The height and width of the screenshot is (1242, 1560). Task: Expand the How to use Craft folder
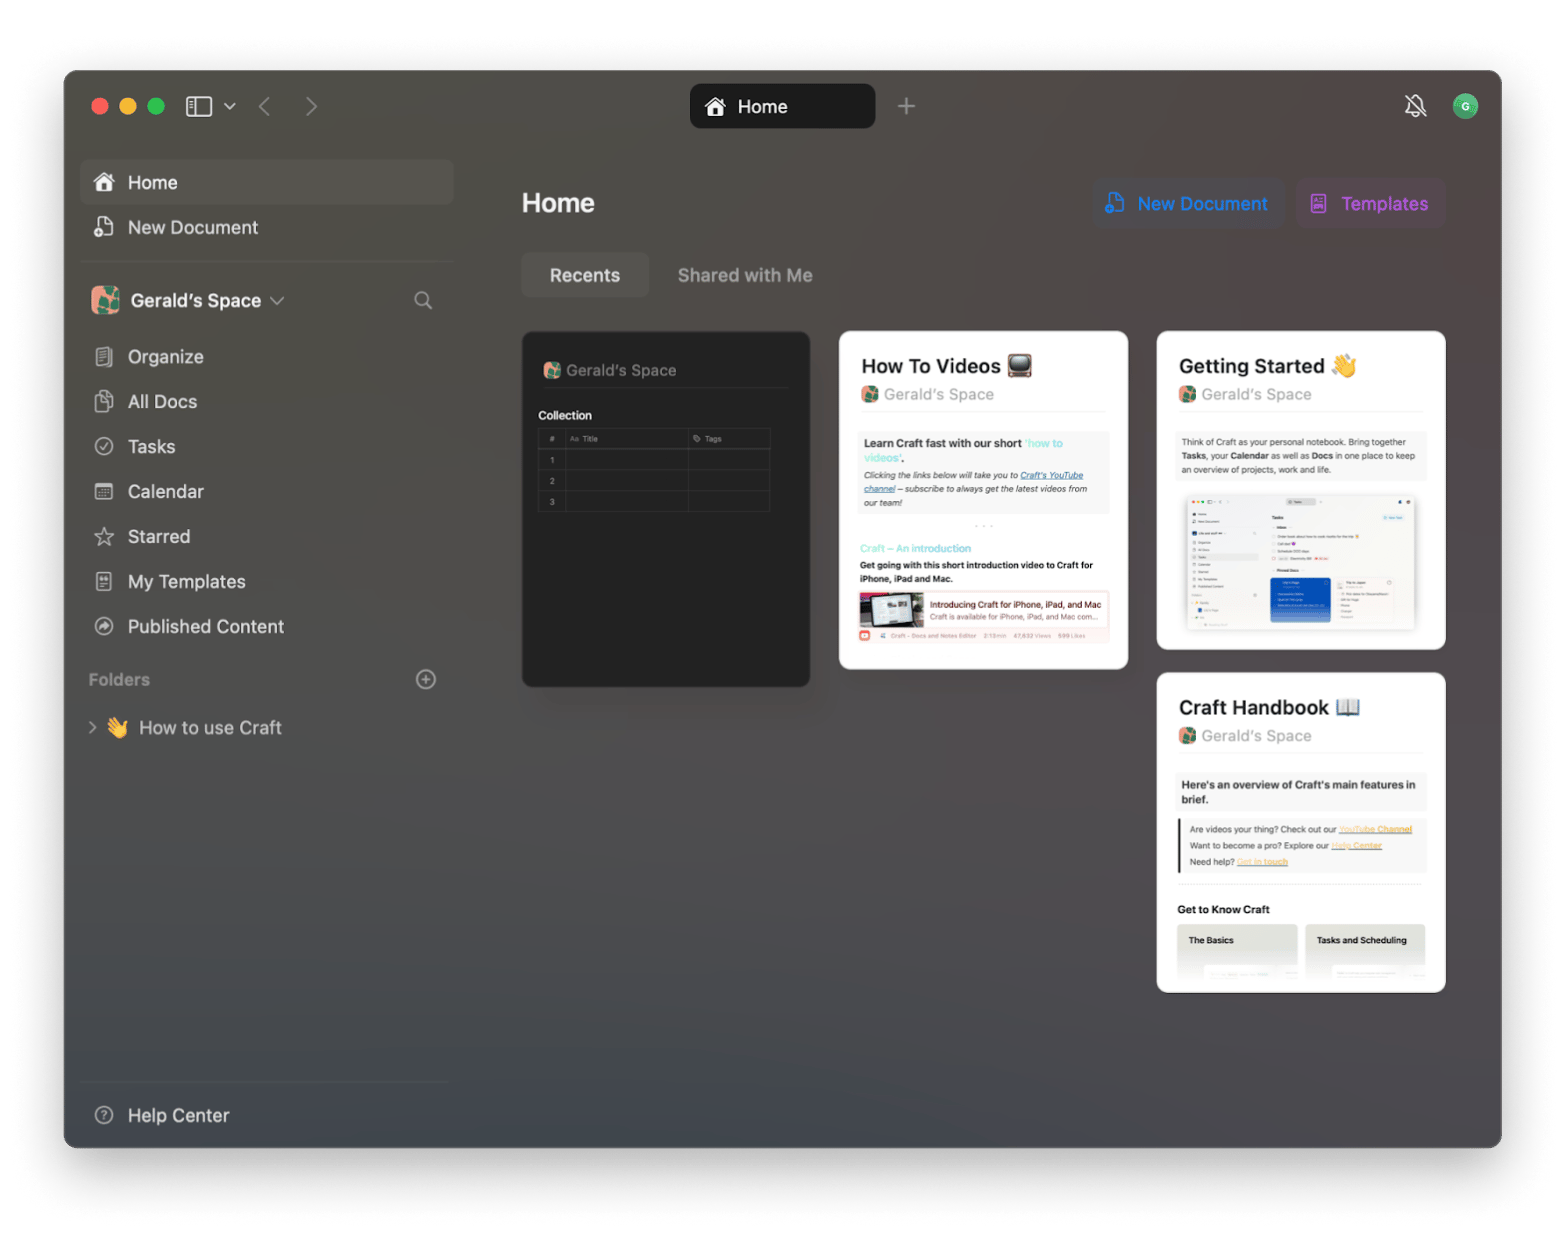pyautogui.click(x=92, y=728)
